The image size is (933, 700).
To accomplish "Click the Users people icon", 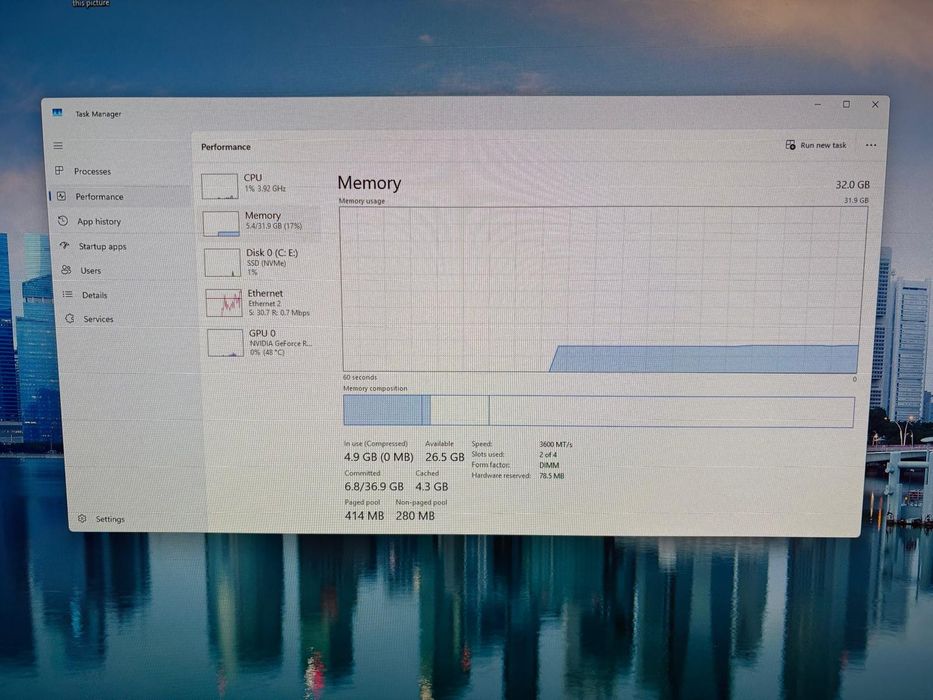I will point(66,270).
